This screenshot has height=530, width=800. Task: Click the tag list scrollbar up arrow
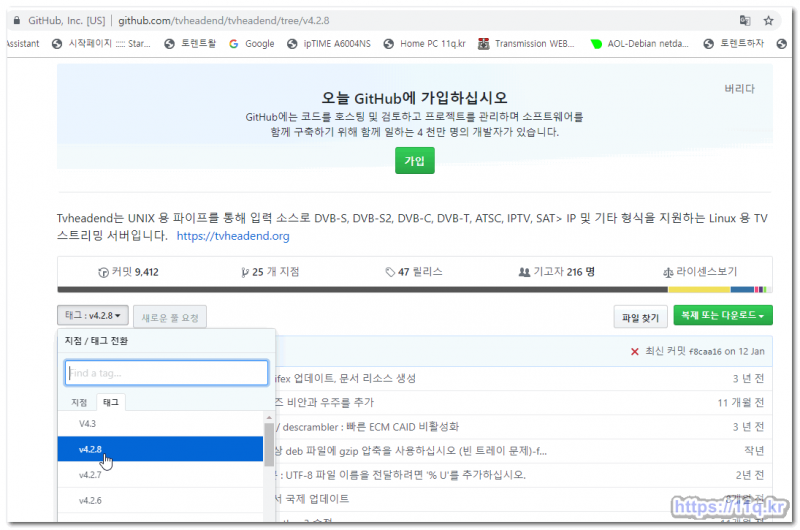pyautogui.click(x=269, y=418)
